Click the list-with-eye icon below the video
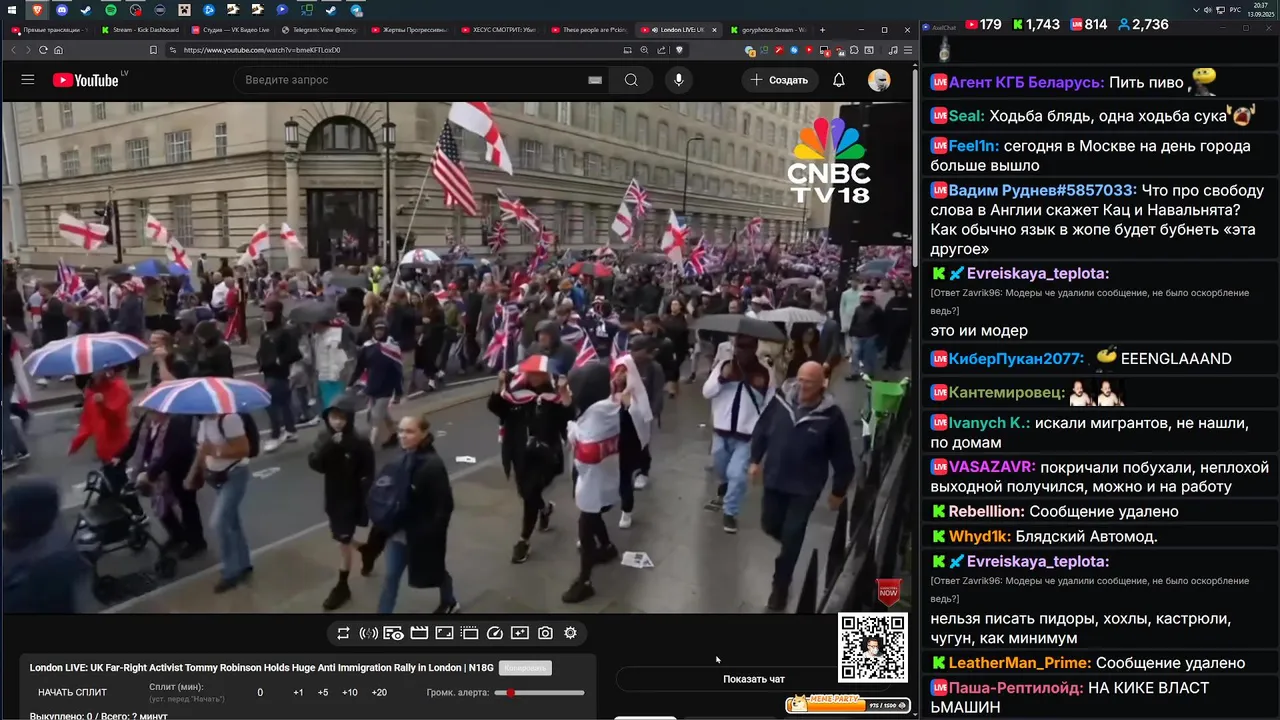 point(393,633)
